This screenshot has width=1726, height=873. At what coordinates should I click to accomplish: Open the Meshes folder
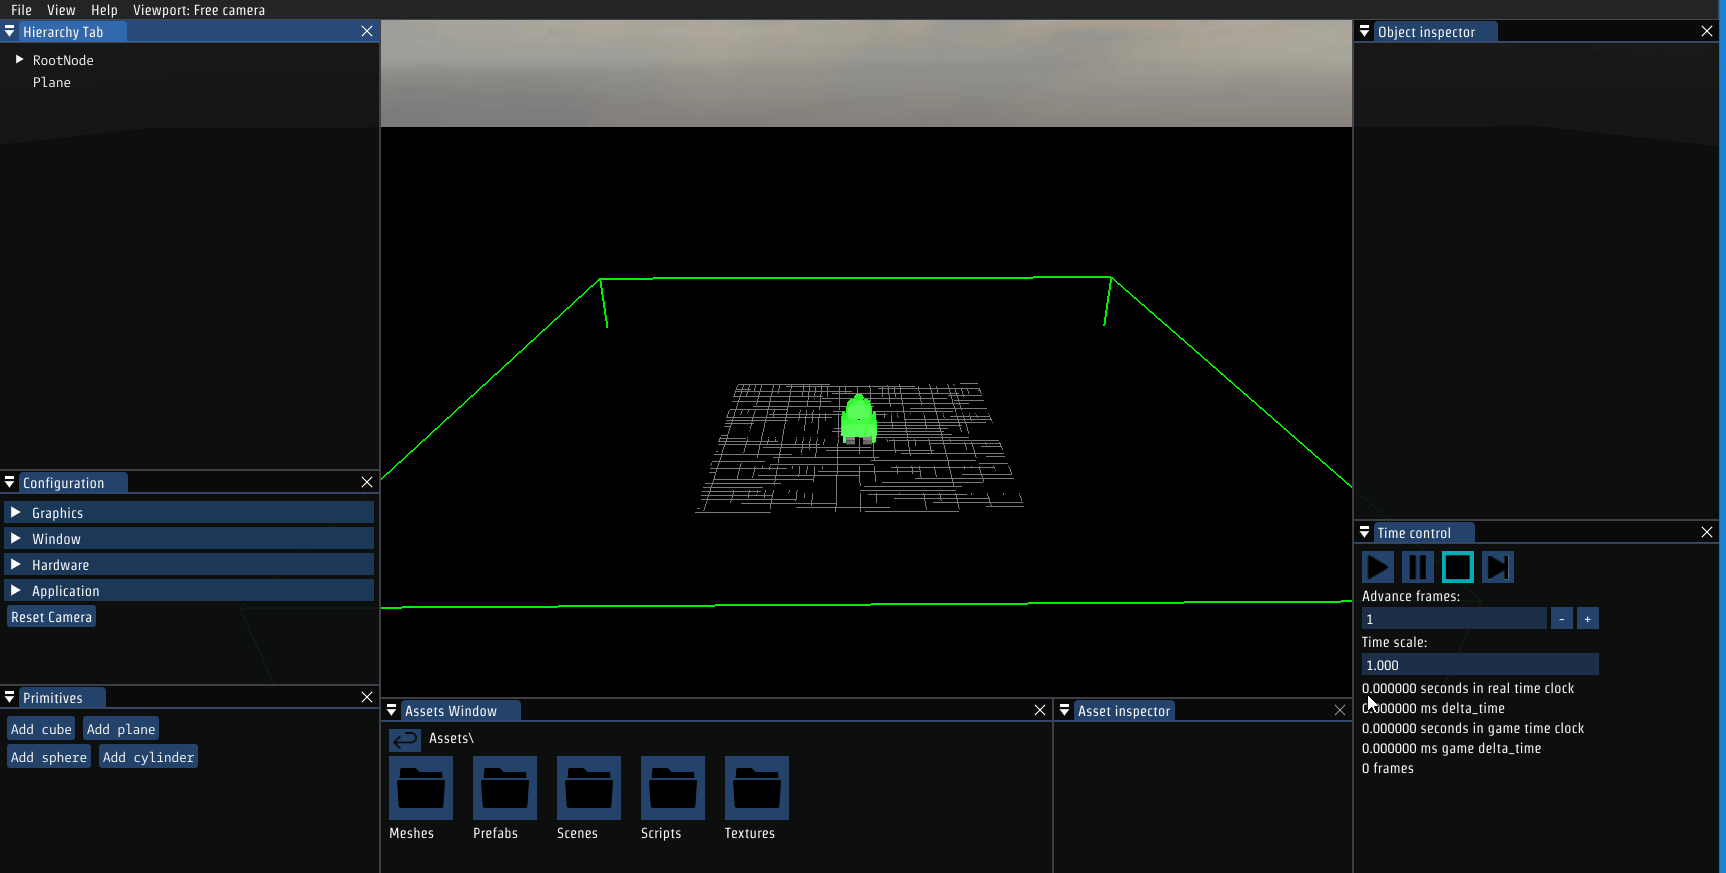coord(421,788)
